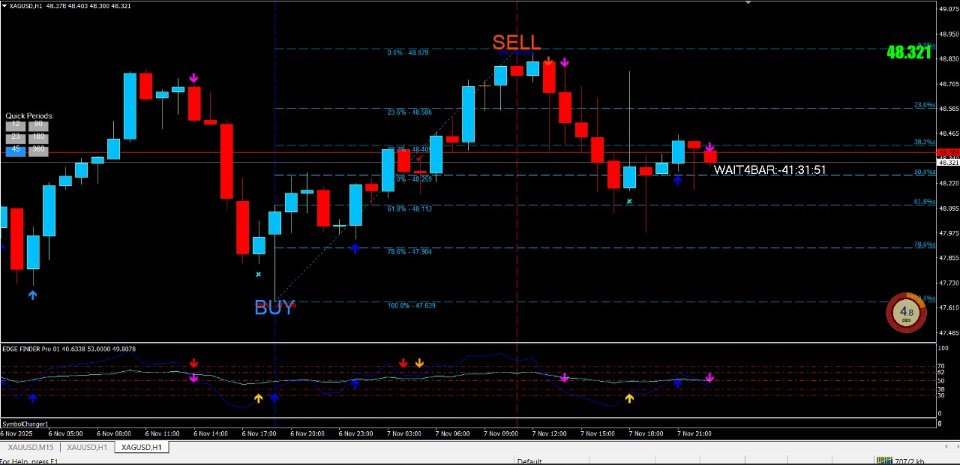Click the Fibonacci 61.8% - 48.113 level label
The height and width of the screenshot is (465, 960).
point(410,209)
